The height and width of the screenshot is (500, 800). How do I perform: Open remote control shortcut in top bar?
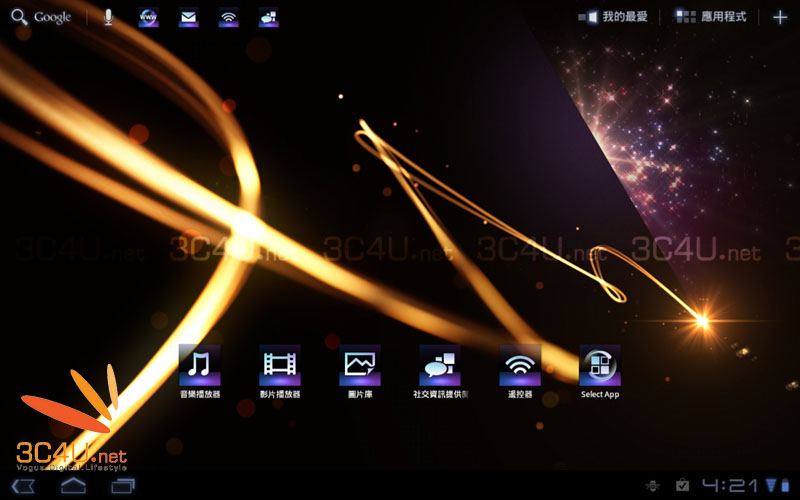tap(229, 17)
